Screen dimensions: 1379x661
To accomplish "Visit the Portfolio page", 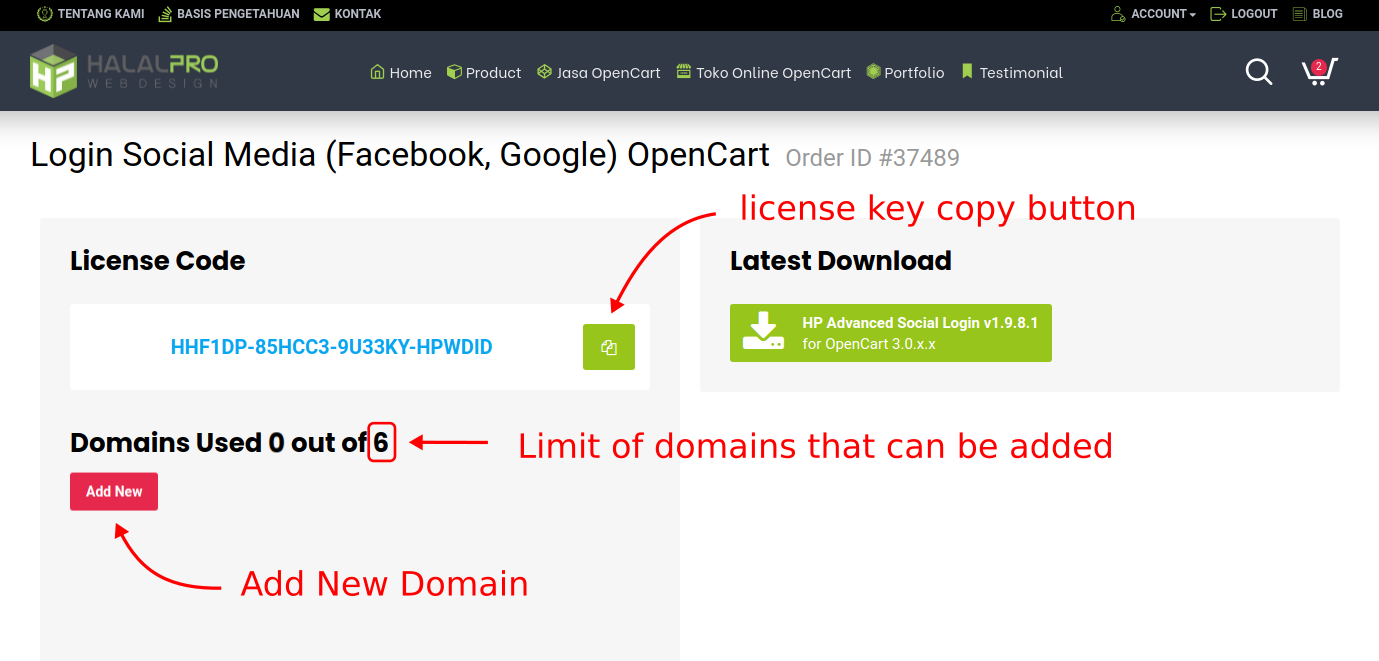I will tap(905, 72).
